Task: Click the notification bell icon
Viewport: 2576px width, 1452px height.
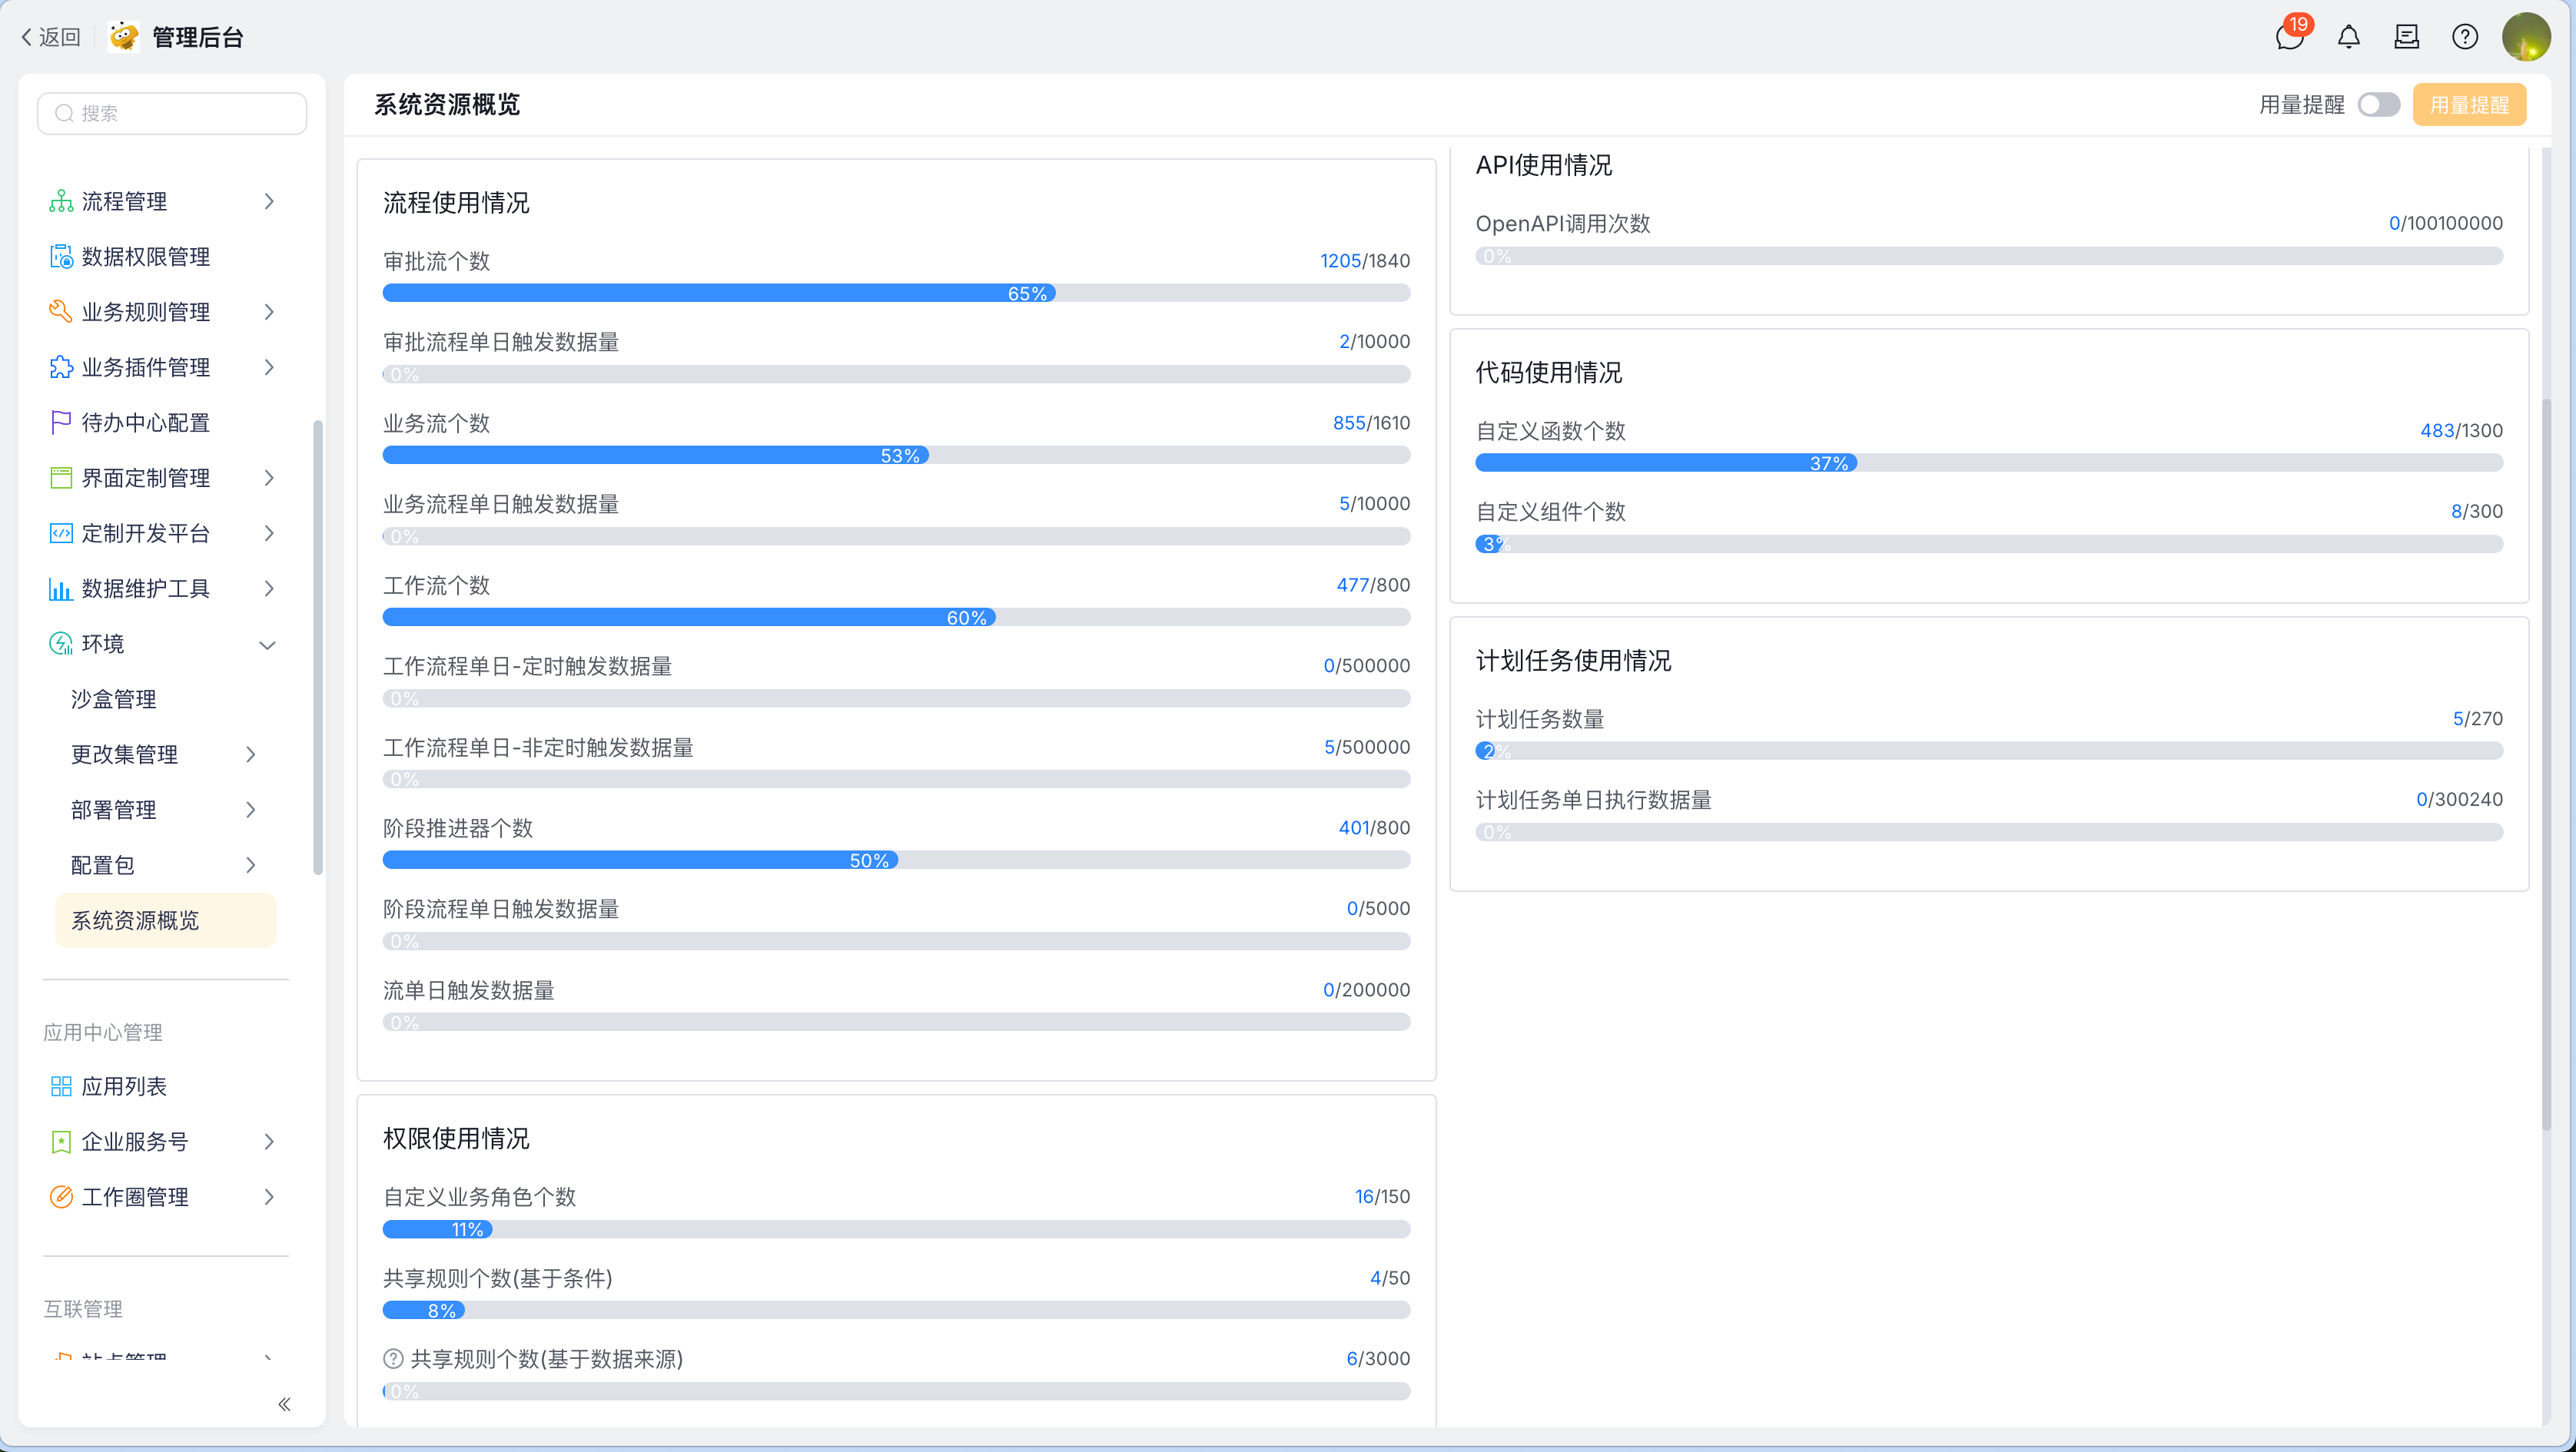Action: (x=2348, y=37)
